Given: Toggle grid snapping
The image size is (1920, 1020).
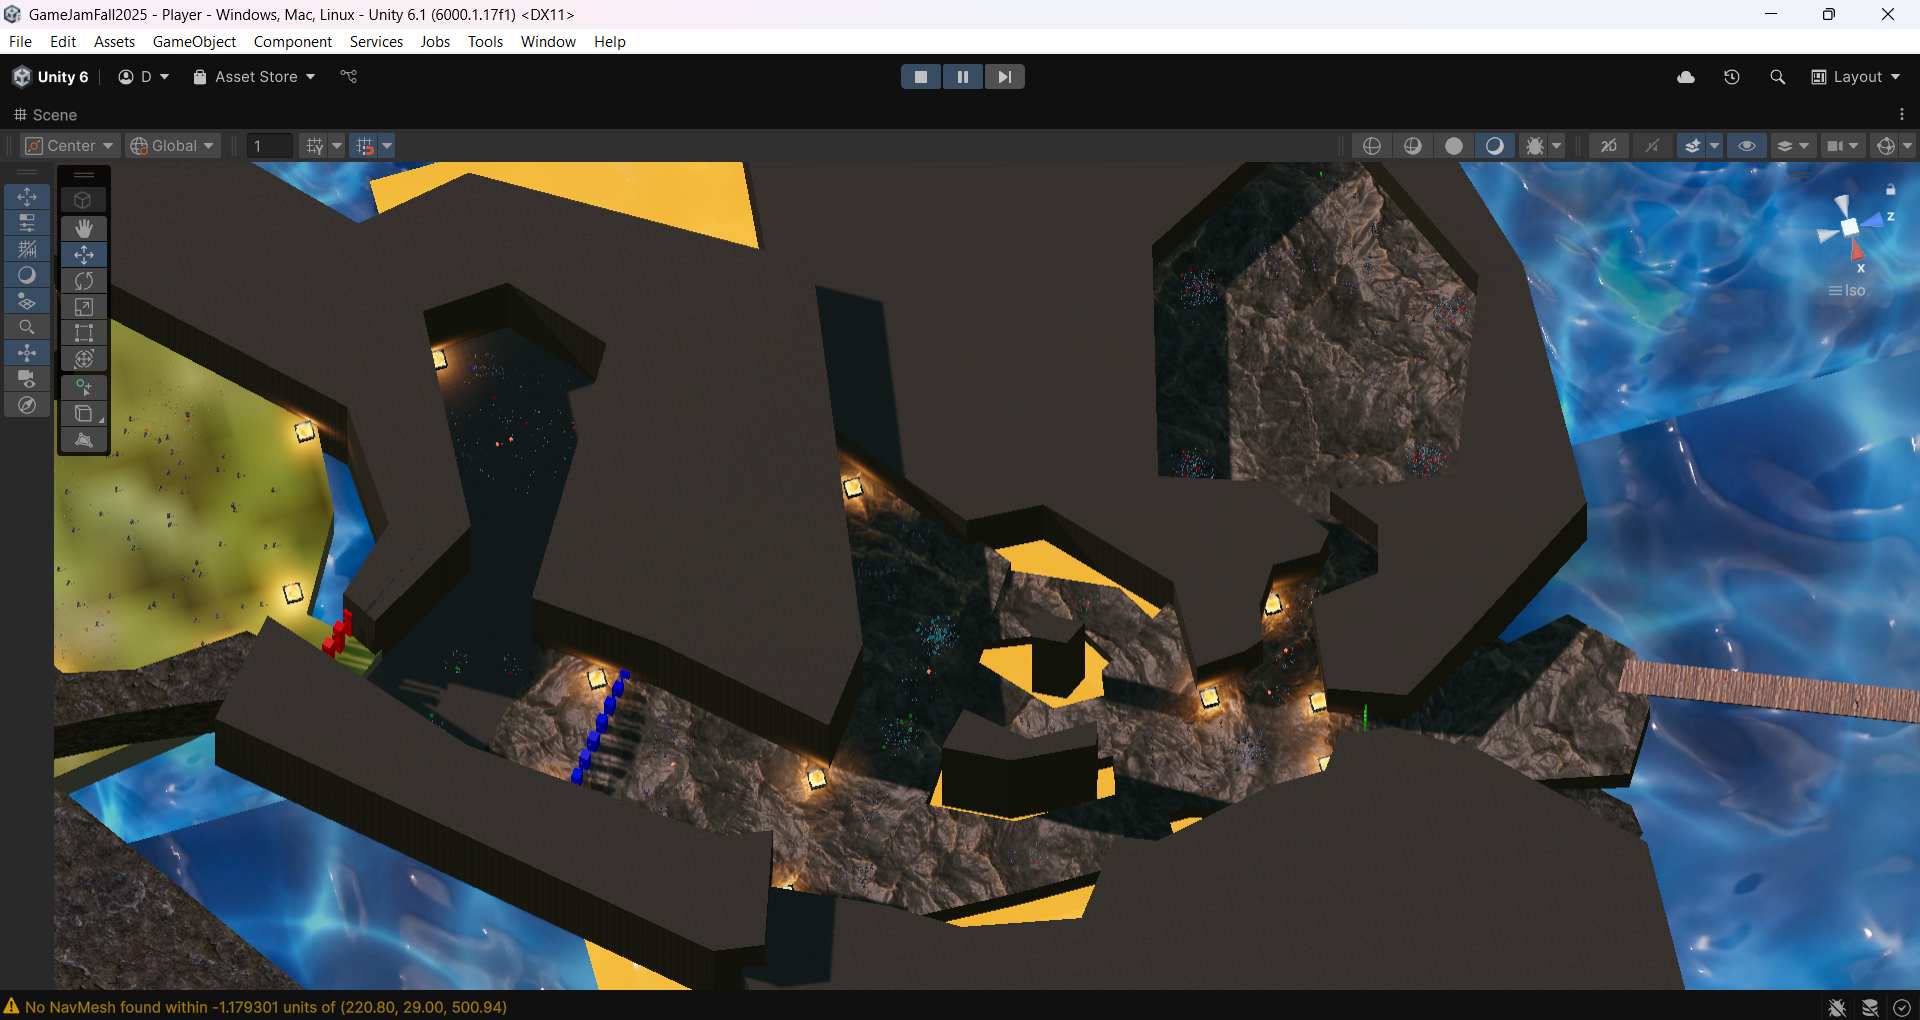Looking at the screenshot, I should tap(365, 146).
